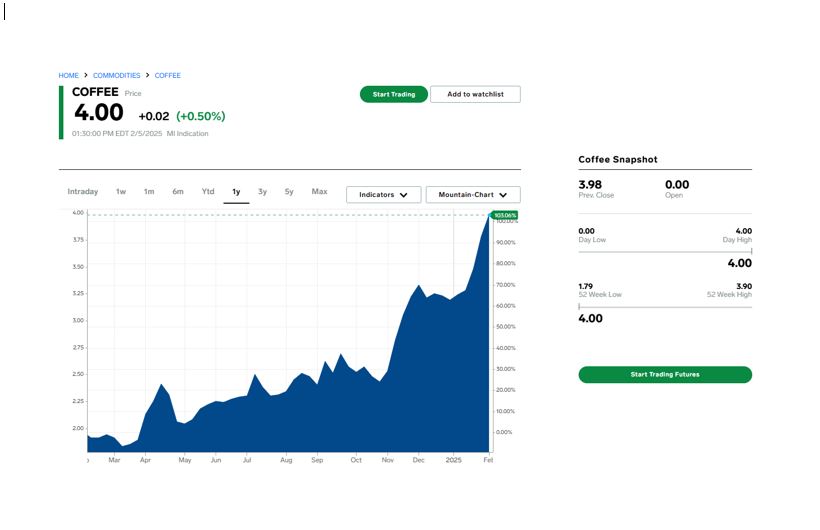The height and width of the screenshot is (530, 820).
Task: Click the MI Indication label
Action: coord(187,133)
